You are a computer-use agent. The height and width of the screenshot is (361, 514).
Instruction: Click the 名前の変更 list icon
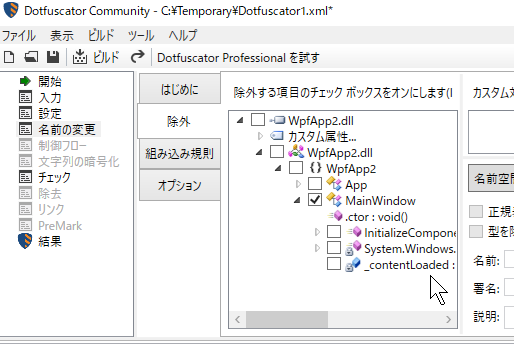click(25, 129)
